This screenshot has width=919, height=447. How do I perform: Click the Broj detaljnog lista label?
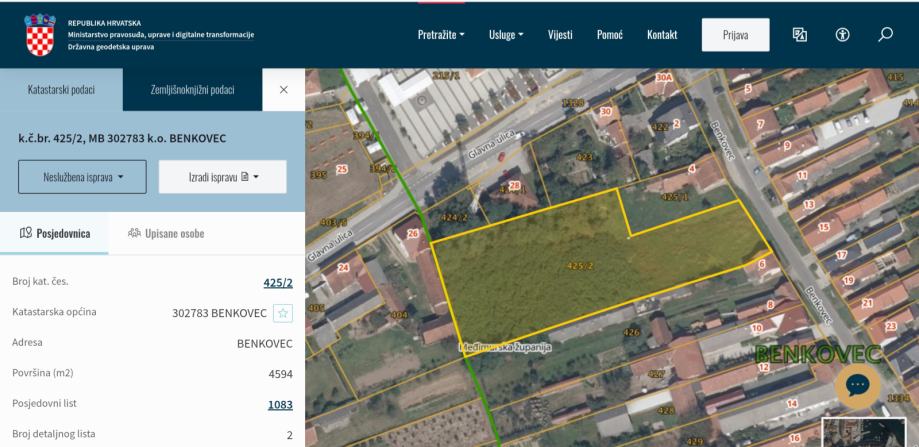[x=54, y=434]
